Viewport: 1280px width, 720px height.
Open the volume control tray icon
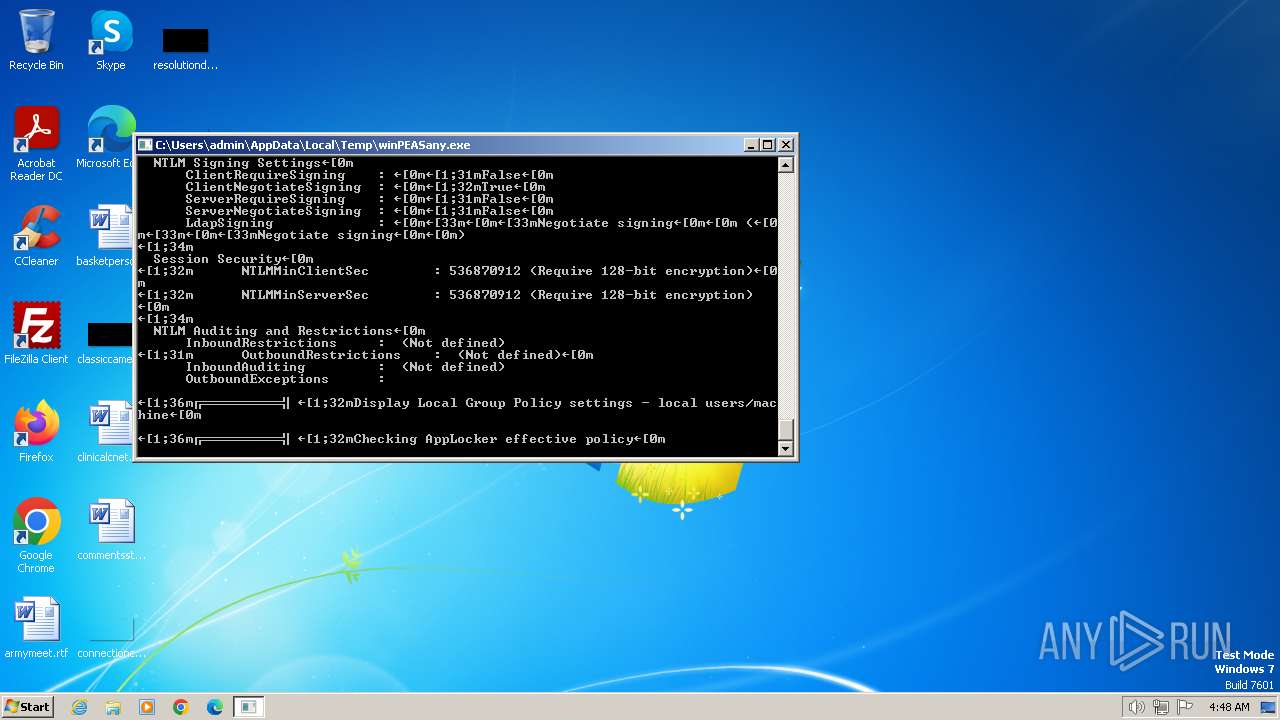(1136, 707)
